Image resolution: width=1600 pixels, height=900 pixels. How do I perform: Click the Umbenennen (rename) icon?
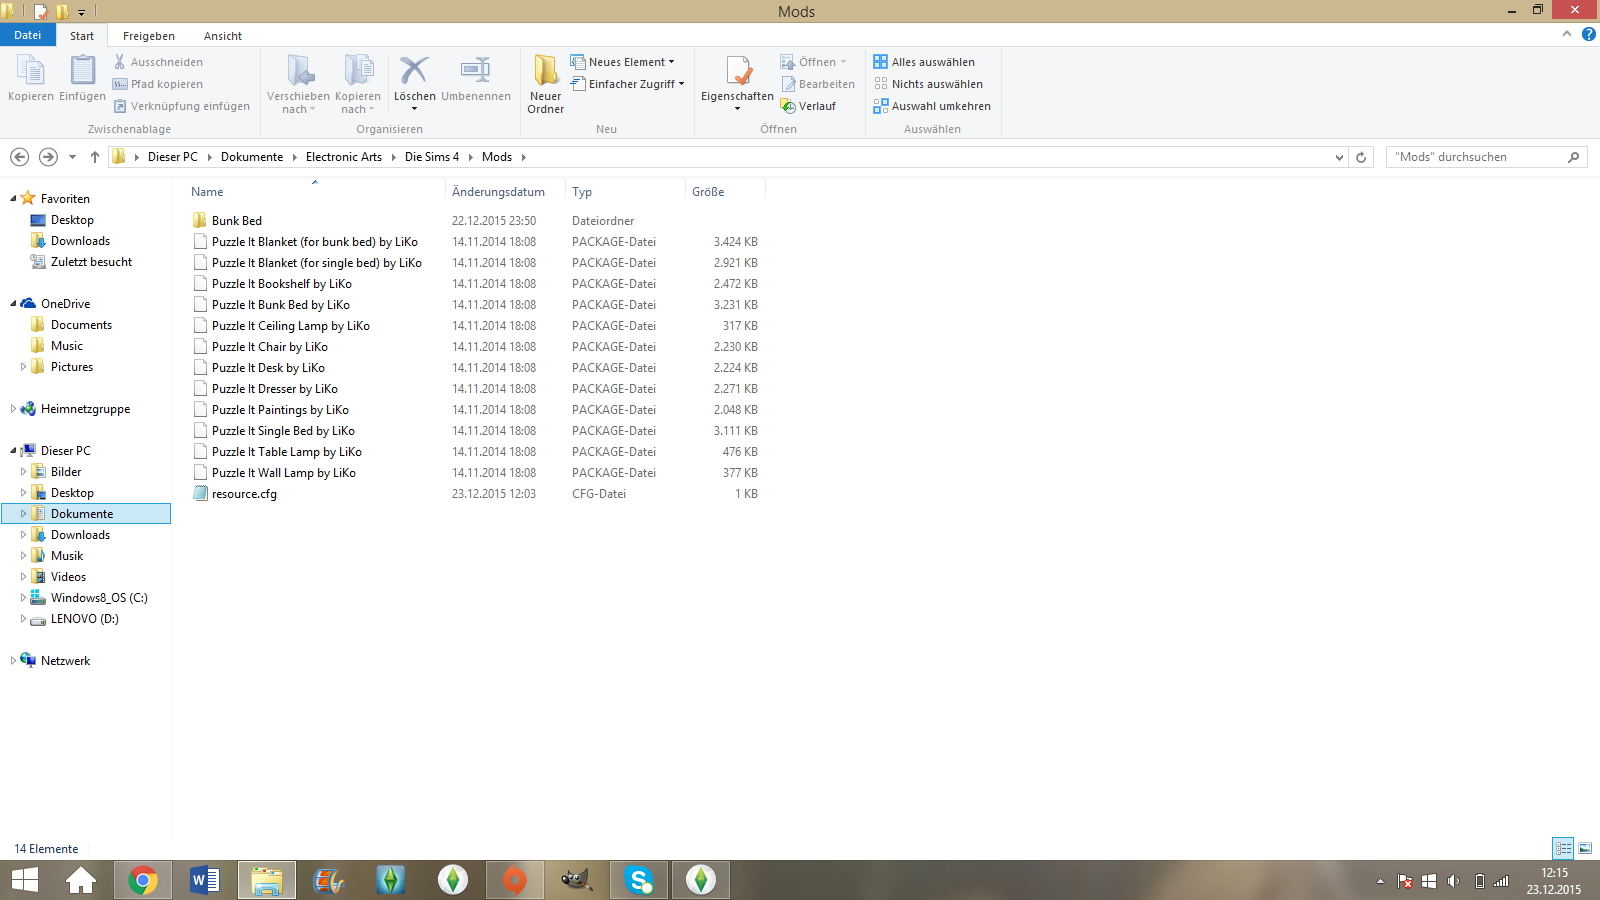point(475,72)
